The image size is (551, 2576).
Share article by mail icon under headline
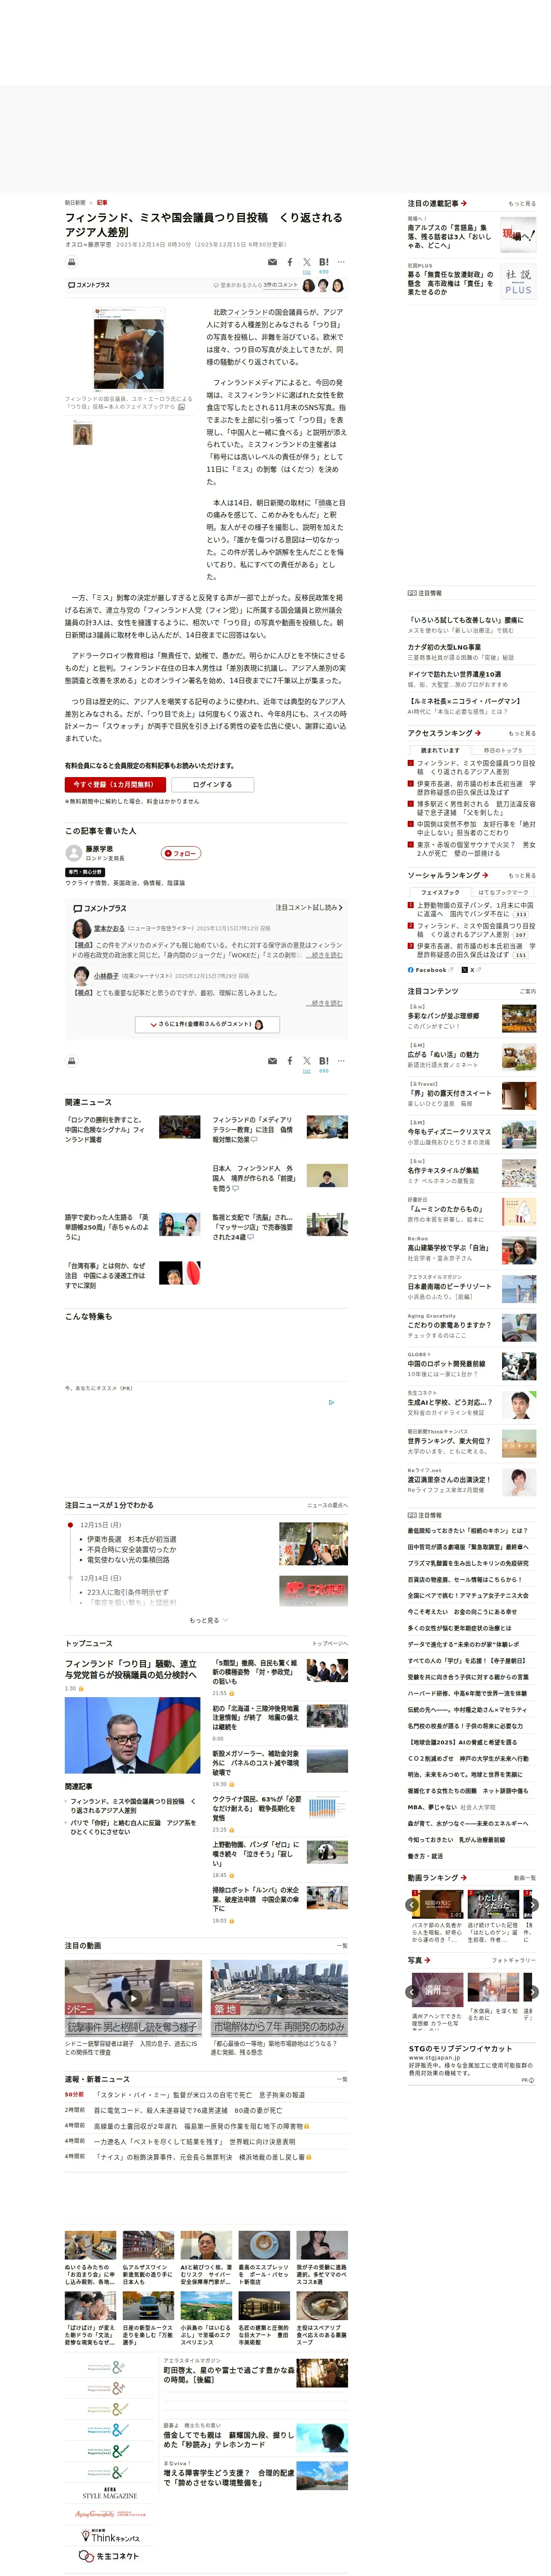click(273, 262)
